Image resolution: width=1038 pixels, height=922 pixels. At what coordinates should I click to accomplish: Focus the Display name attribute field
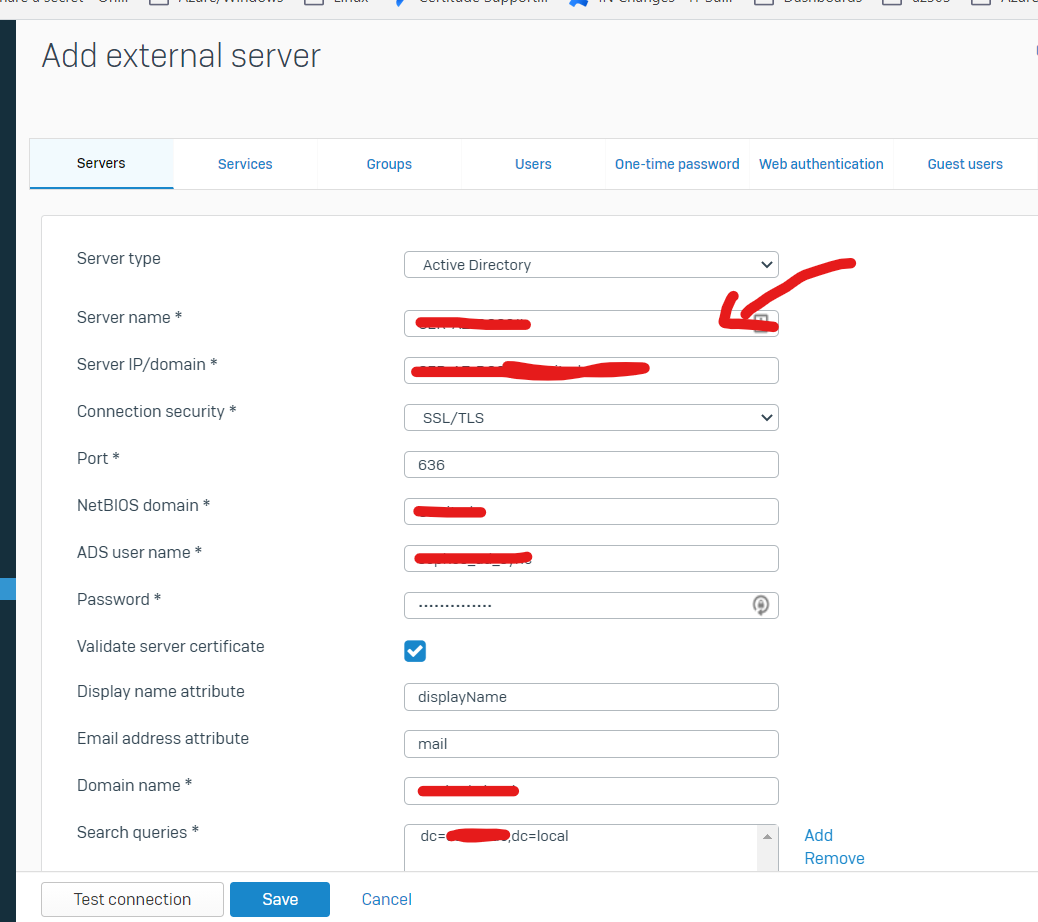591,697
